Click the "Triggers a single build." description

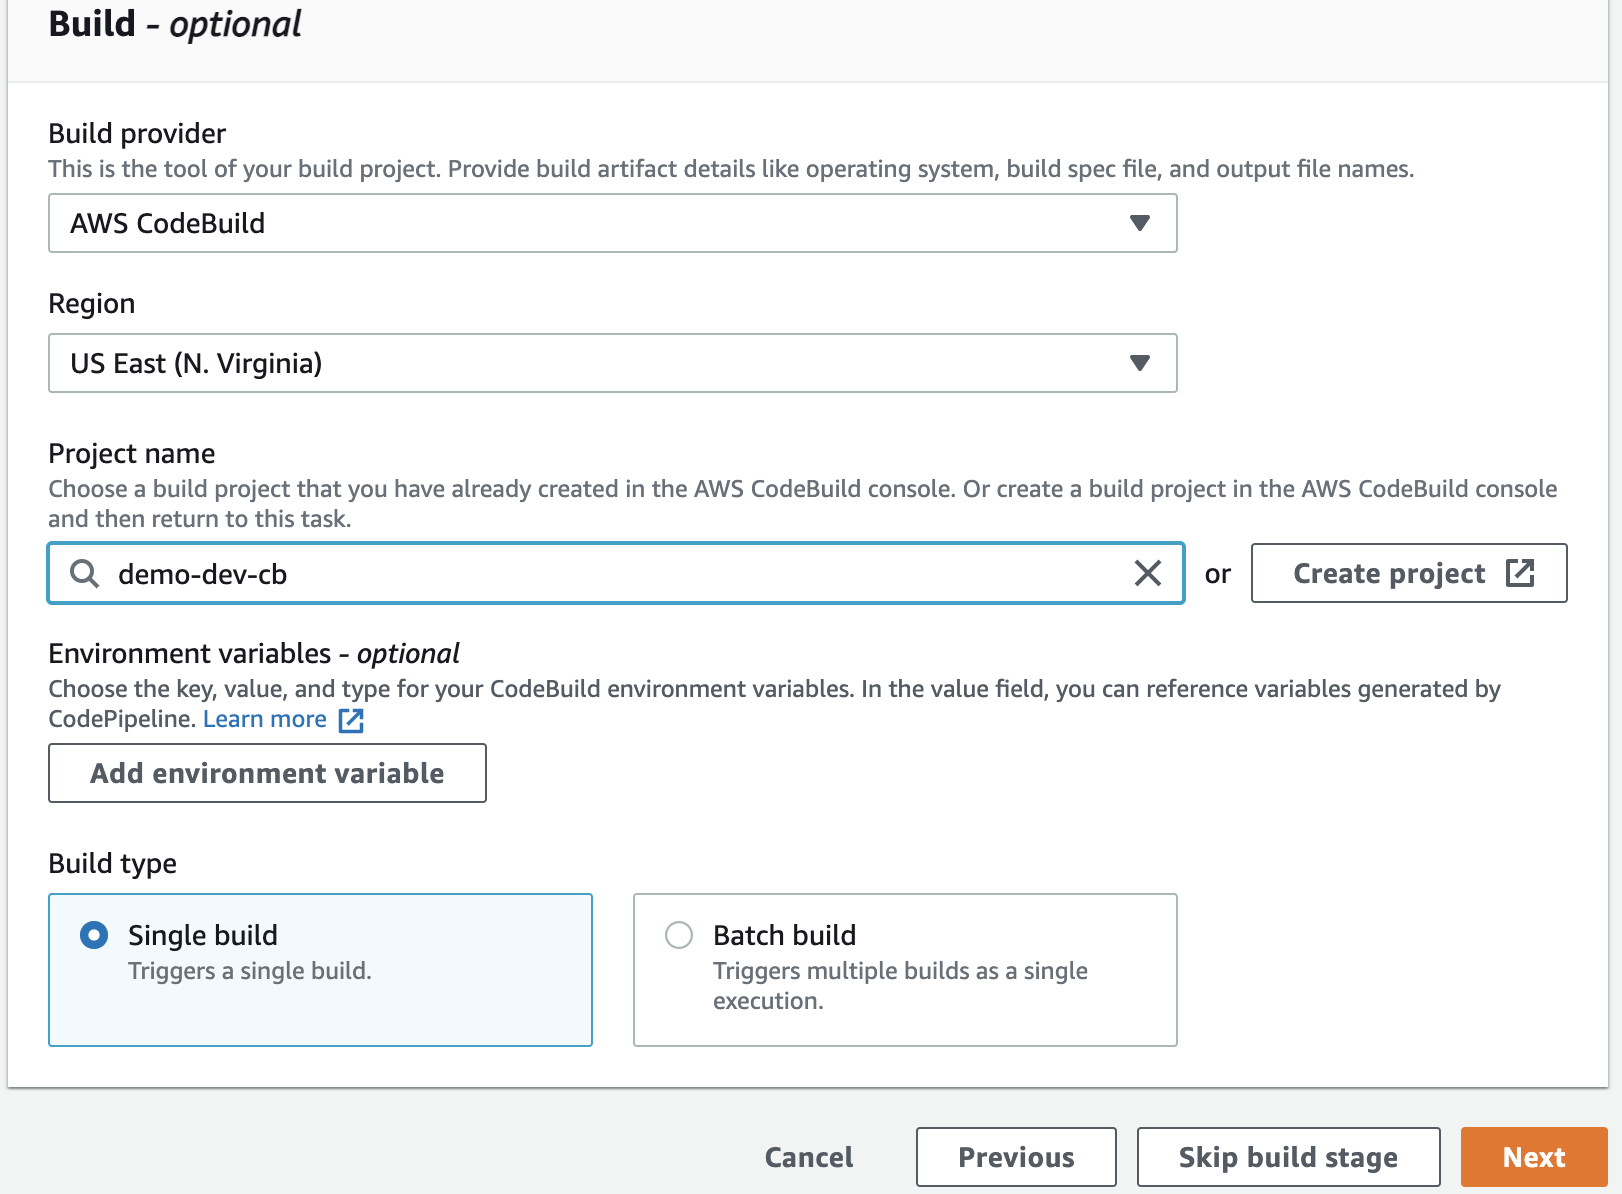point(250,971)
